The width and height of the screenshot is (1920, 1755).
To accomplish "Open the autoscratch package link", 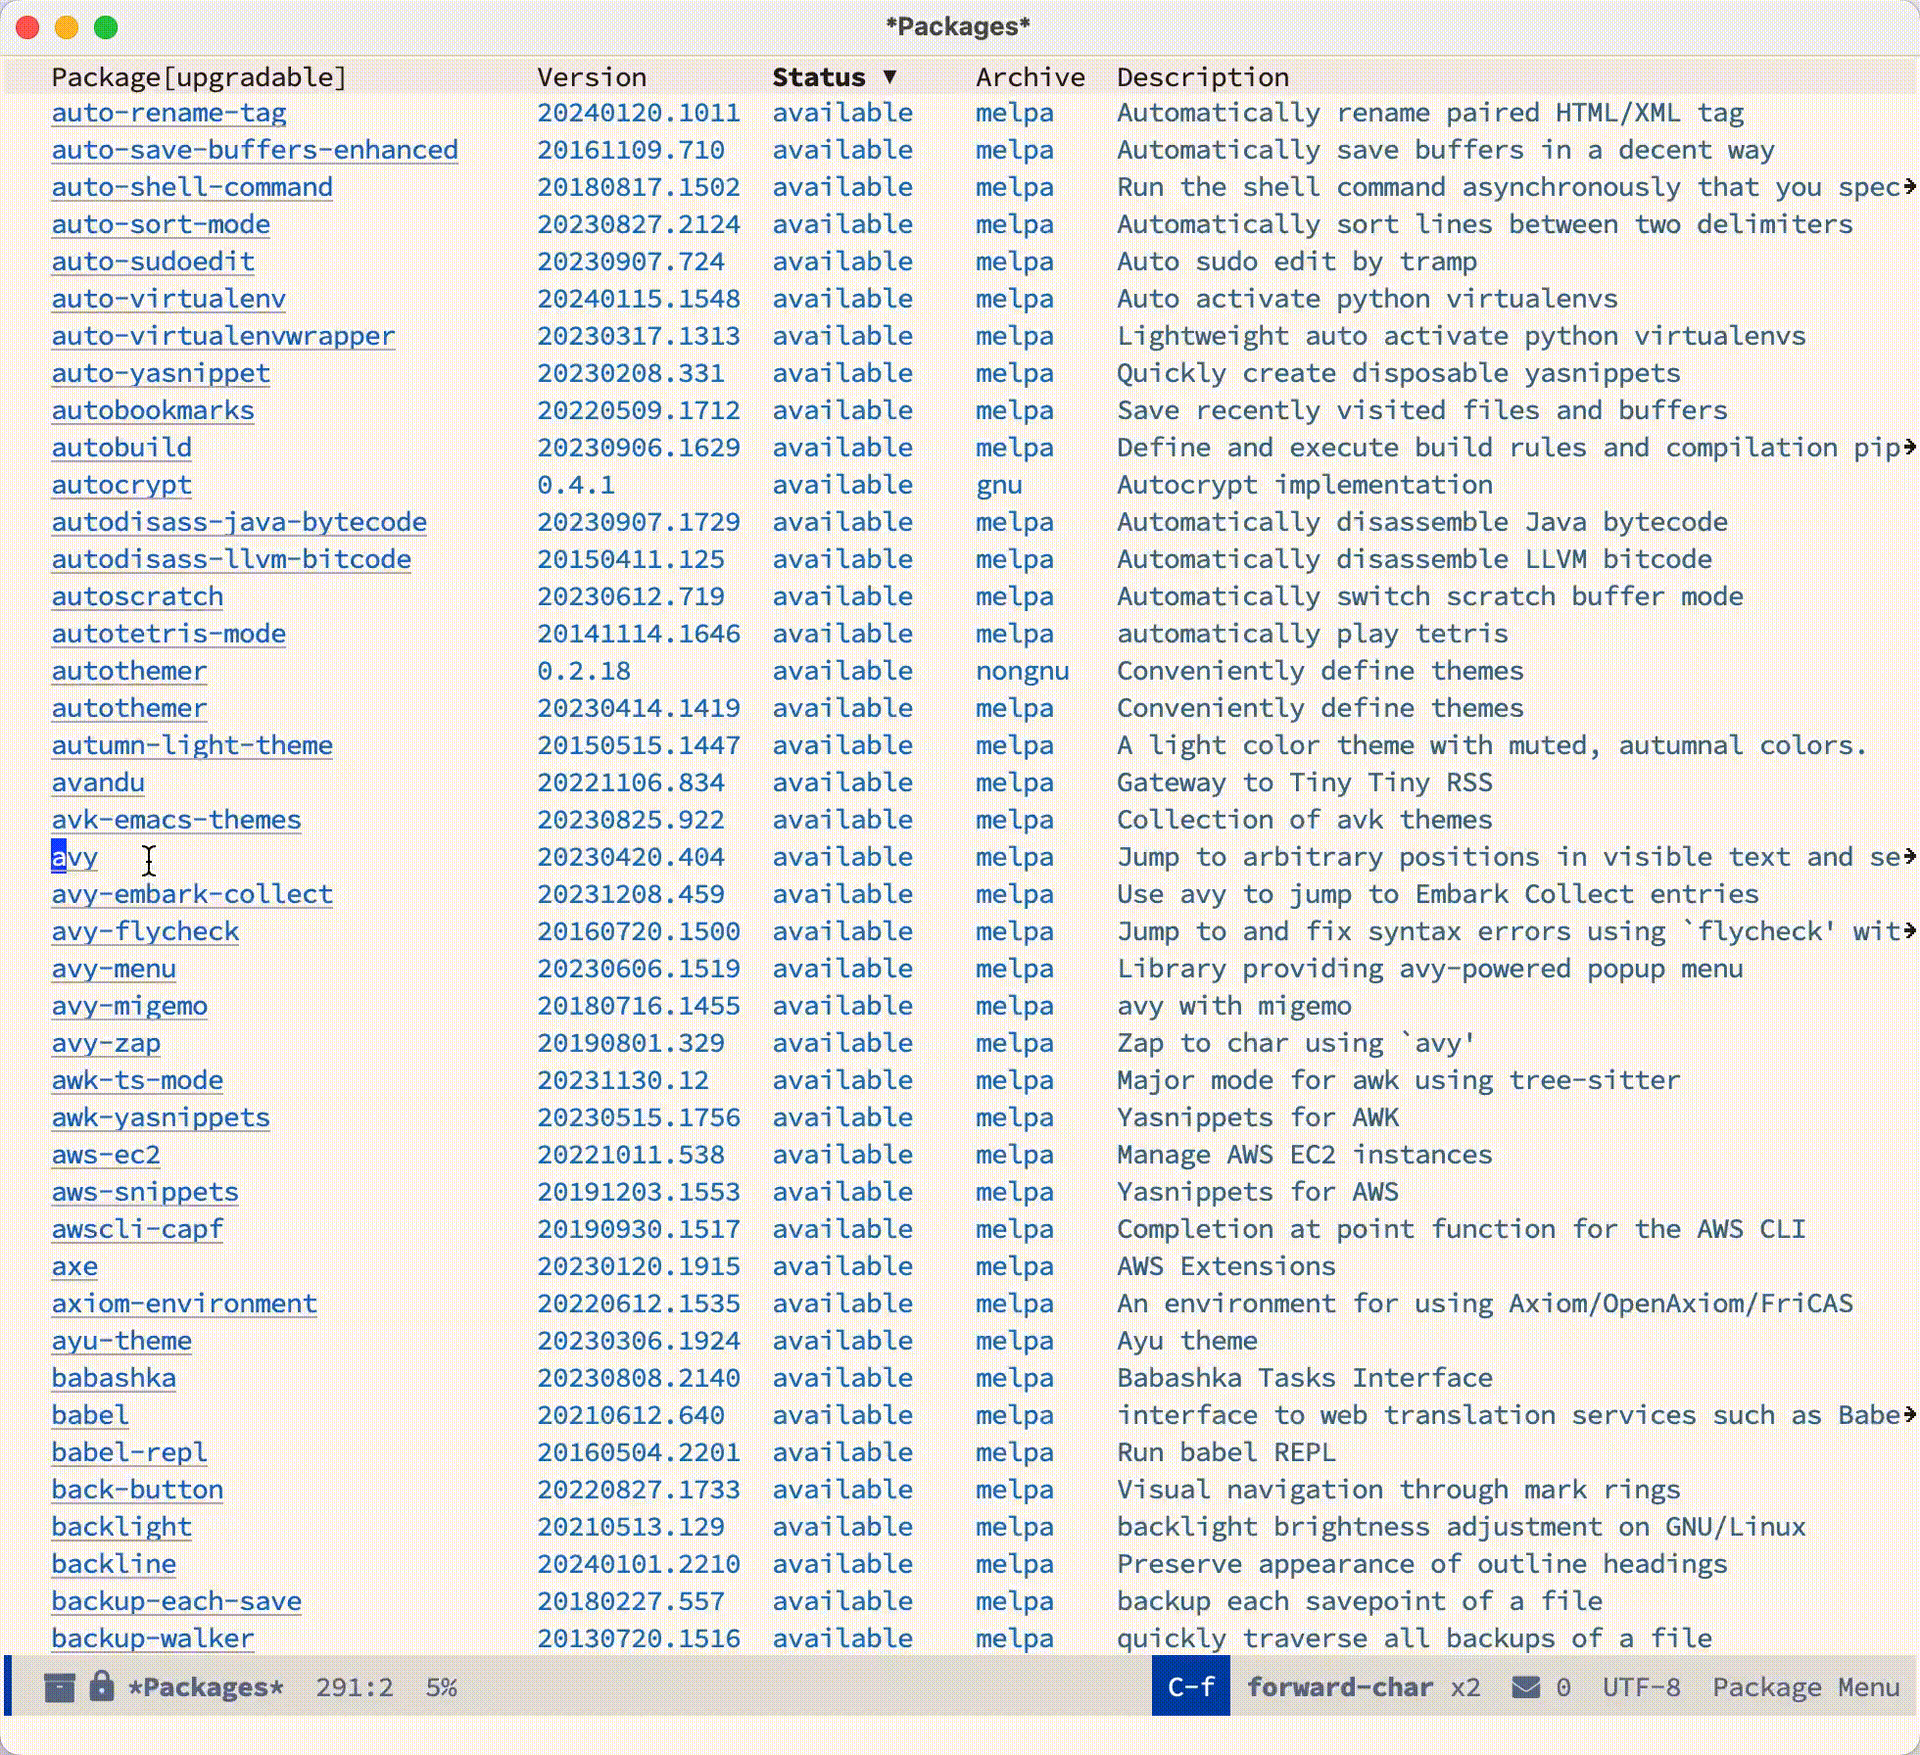I will coord(137,596).
